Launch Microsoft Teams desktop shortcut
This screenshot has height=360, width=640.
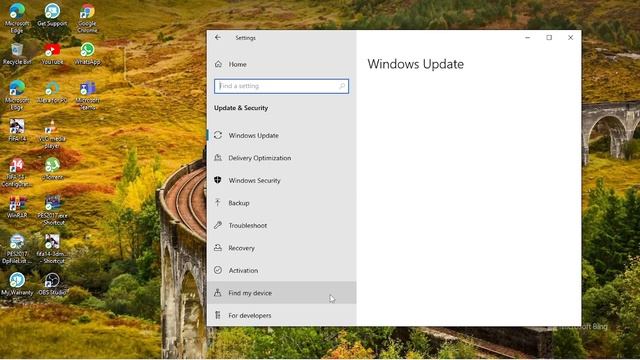point(87,94)
